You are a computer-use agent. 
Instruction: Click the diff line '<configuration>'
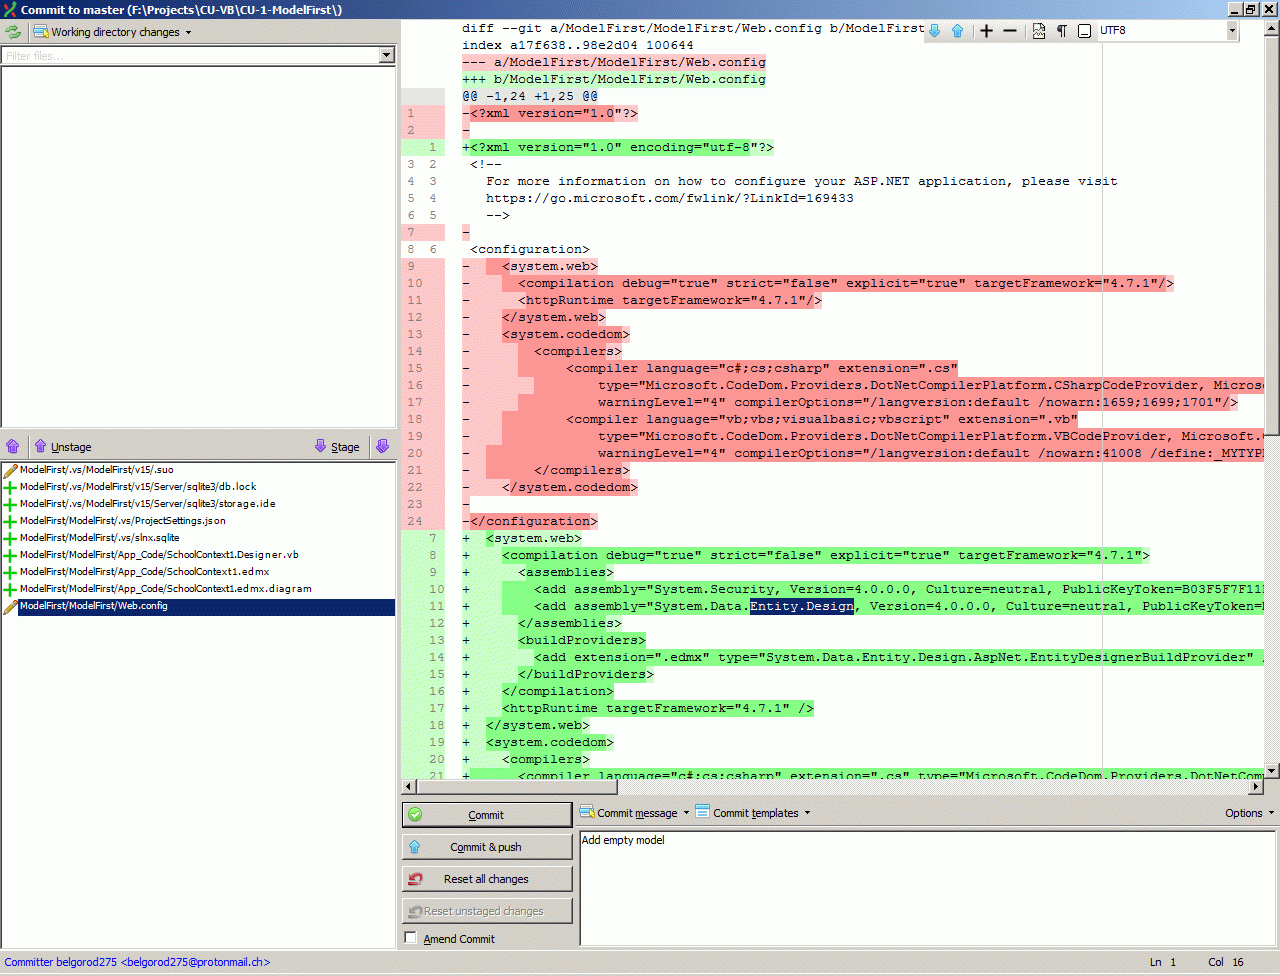tap(530, 249)
